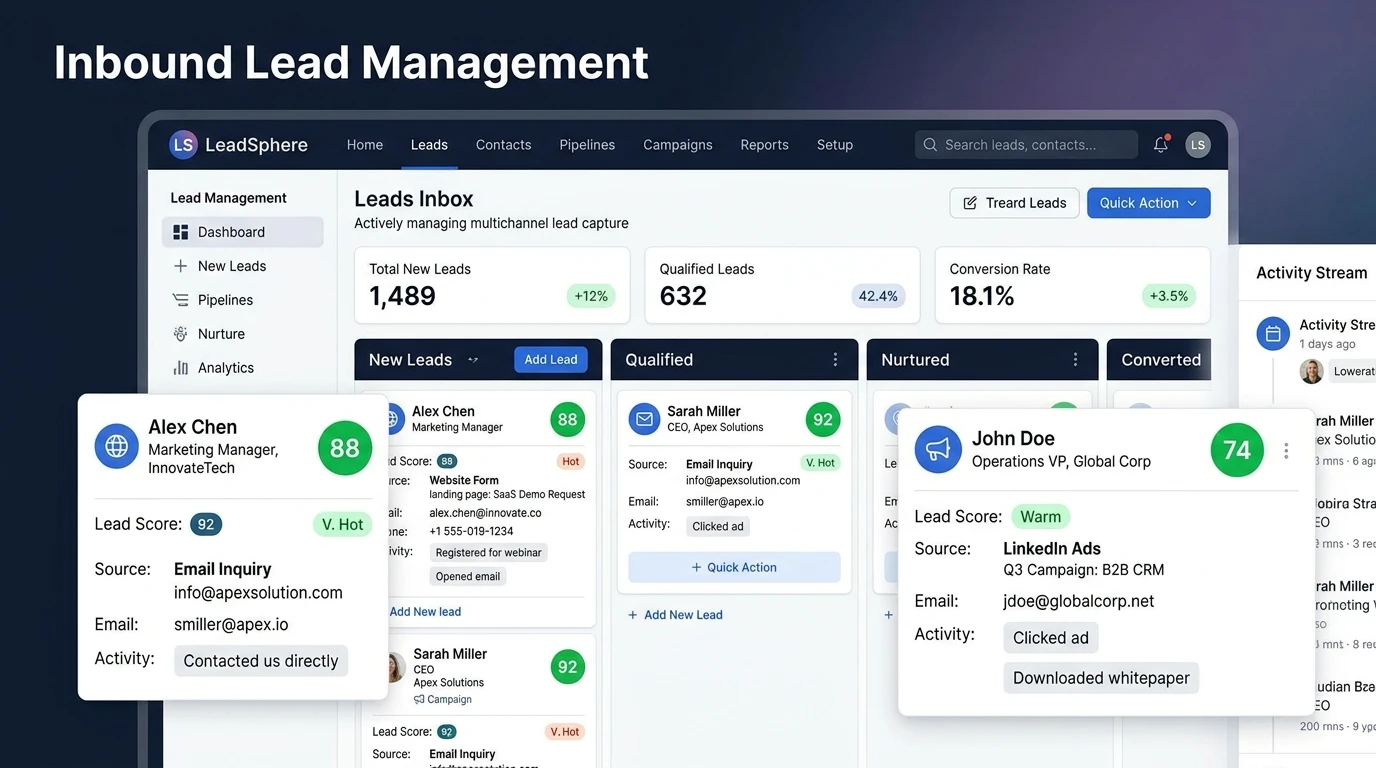
Task: Click the envelope icon on Sarah Miller Qualified card
Action: tap(645, 419)
